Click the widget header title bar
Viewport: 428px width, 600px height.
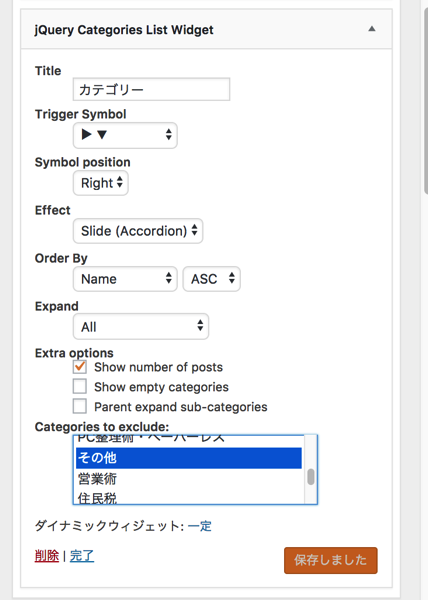pos(207,29)
